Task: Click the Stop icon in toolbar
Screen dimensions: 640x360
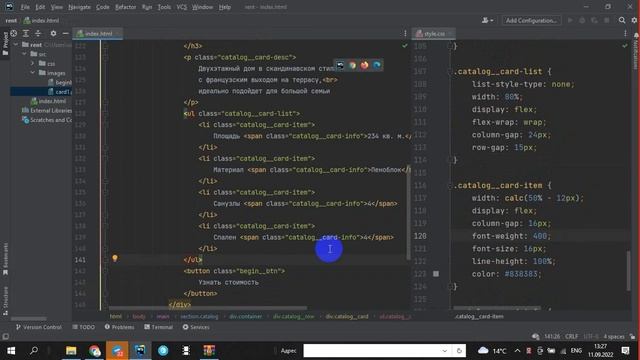Action: point(607,20)
